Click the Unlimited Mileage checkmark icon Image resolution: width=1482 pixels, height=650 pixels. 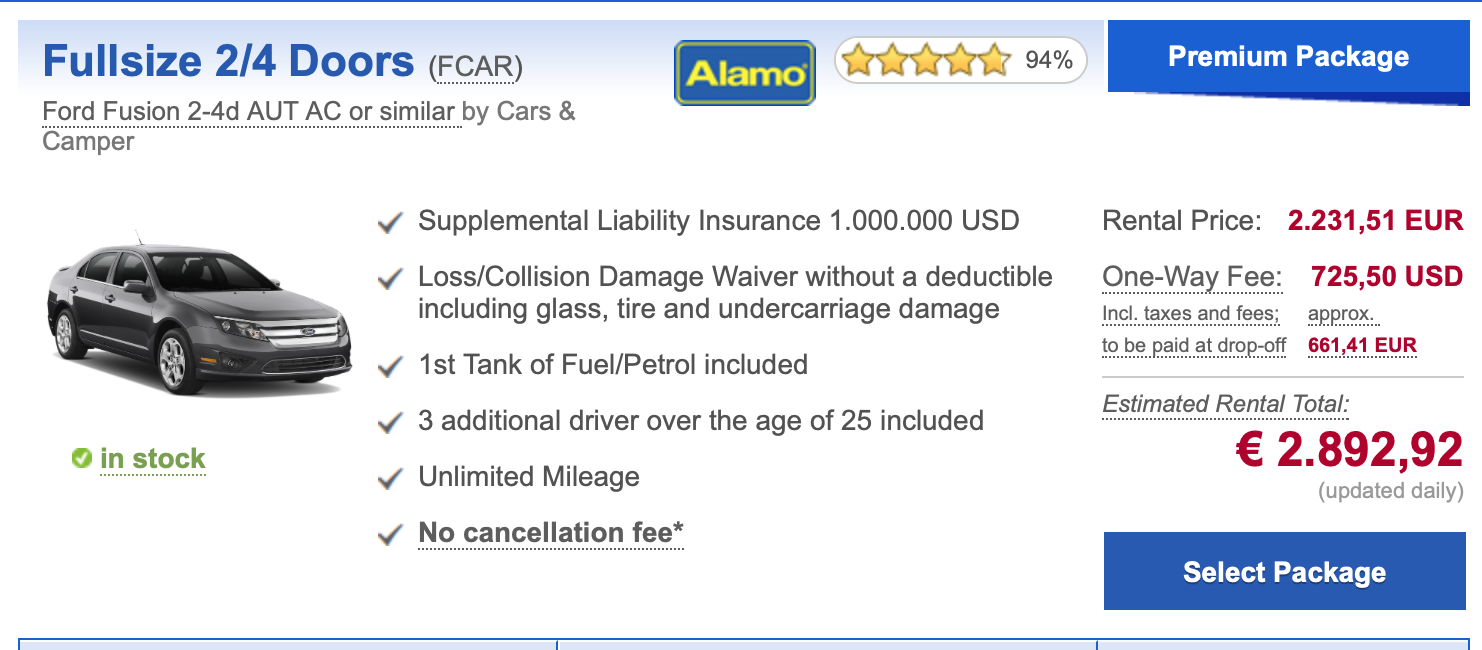(390, 479)
